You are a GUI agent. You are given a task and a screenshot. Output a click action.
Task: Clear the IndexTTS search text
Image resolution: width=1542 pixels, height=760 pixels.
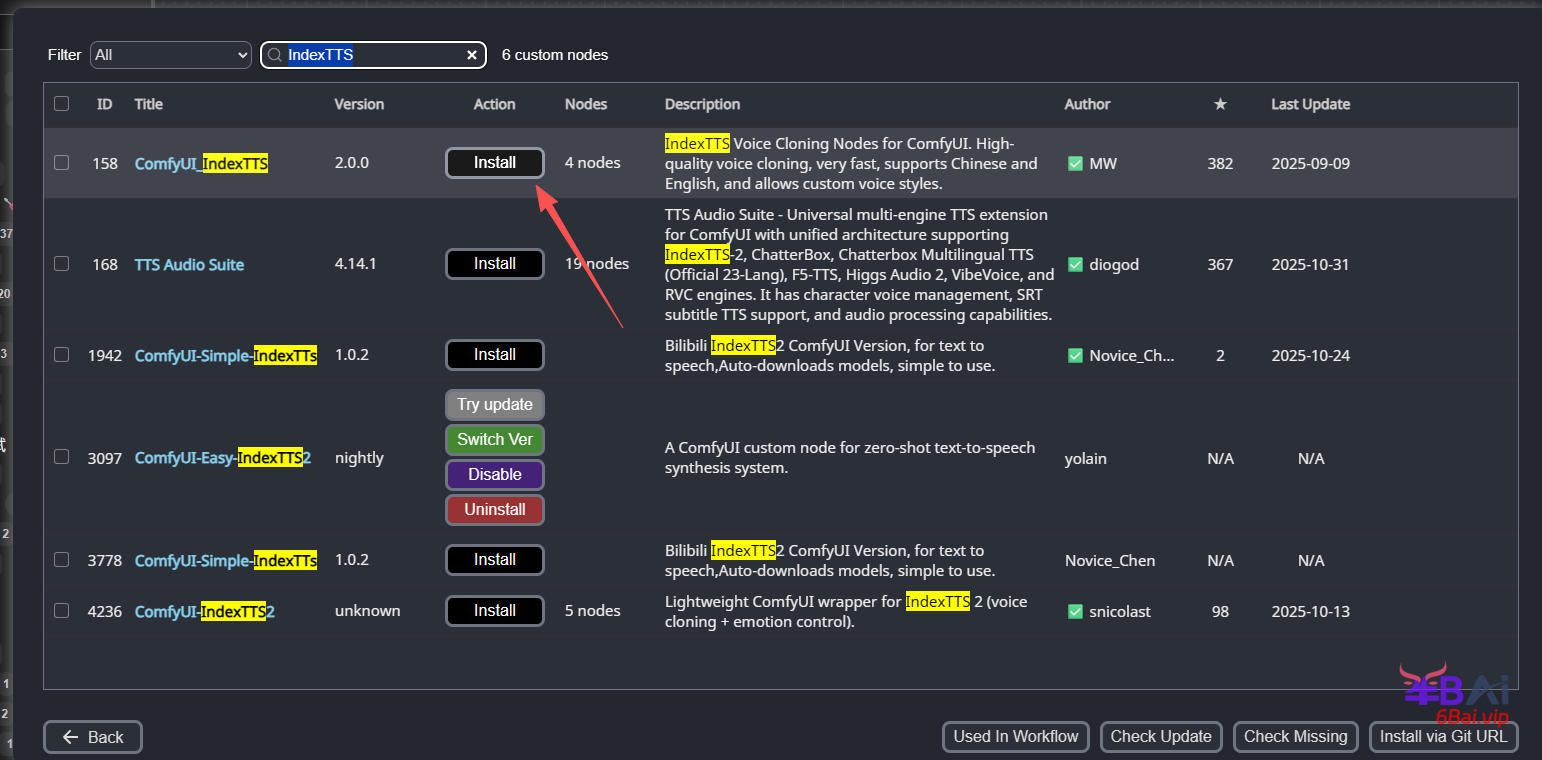tap(472, 55)
